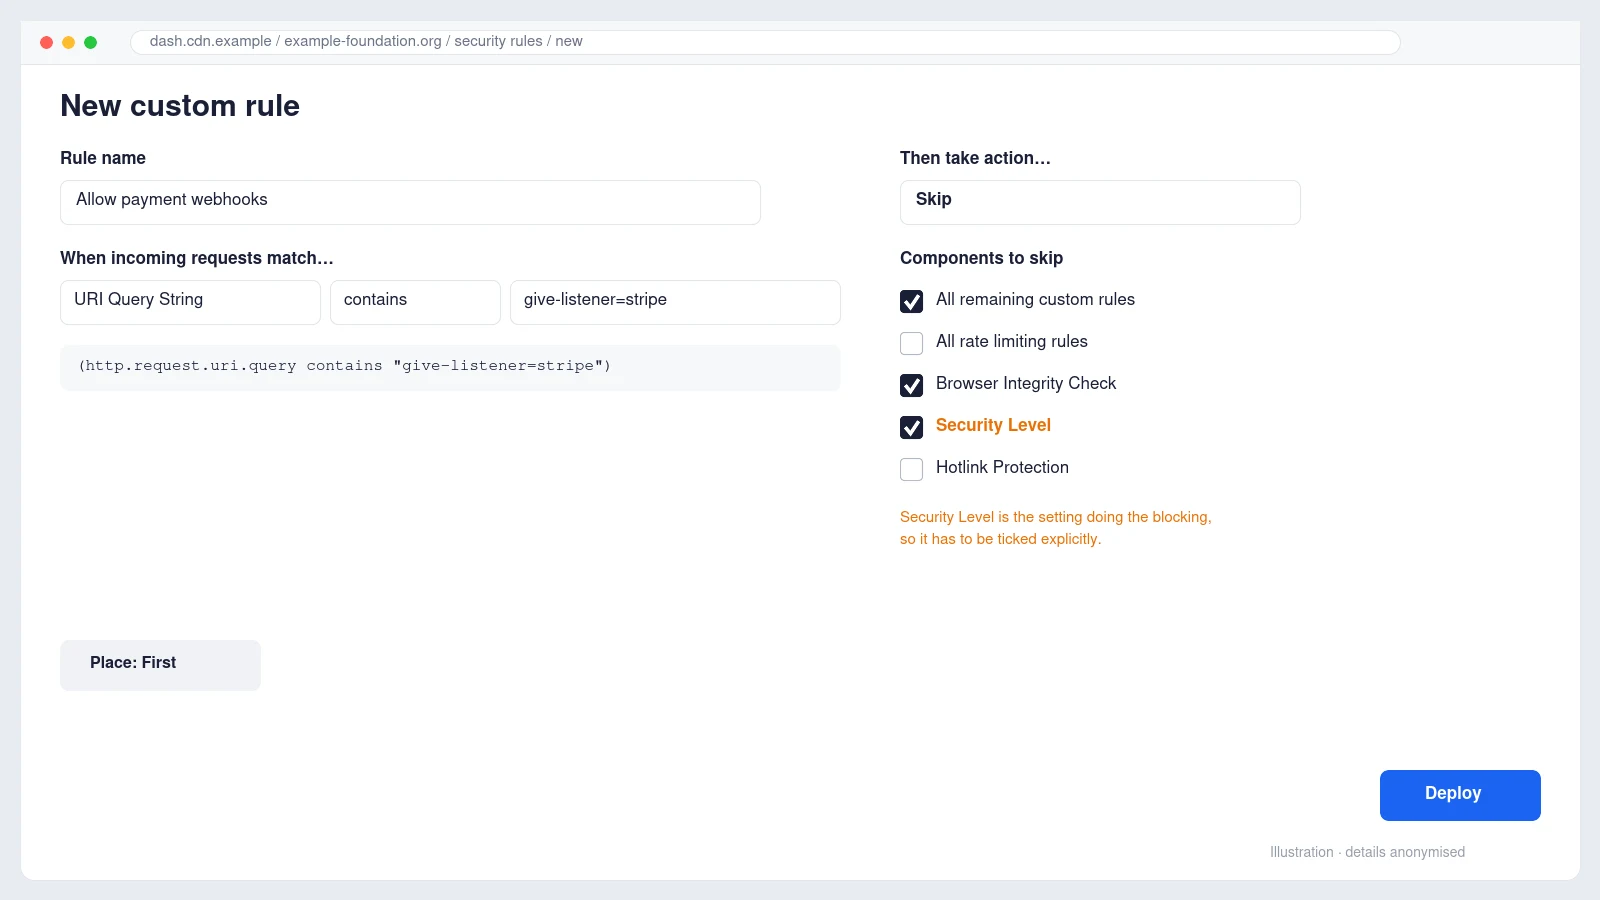Screen dimensions: 1600x900
Task: Click the browser address bar
Action: (765, 42)
